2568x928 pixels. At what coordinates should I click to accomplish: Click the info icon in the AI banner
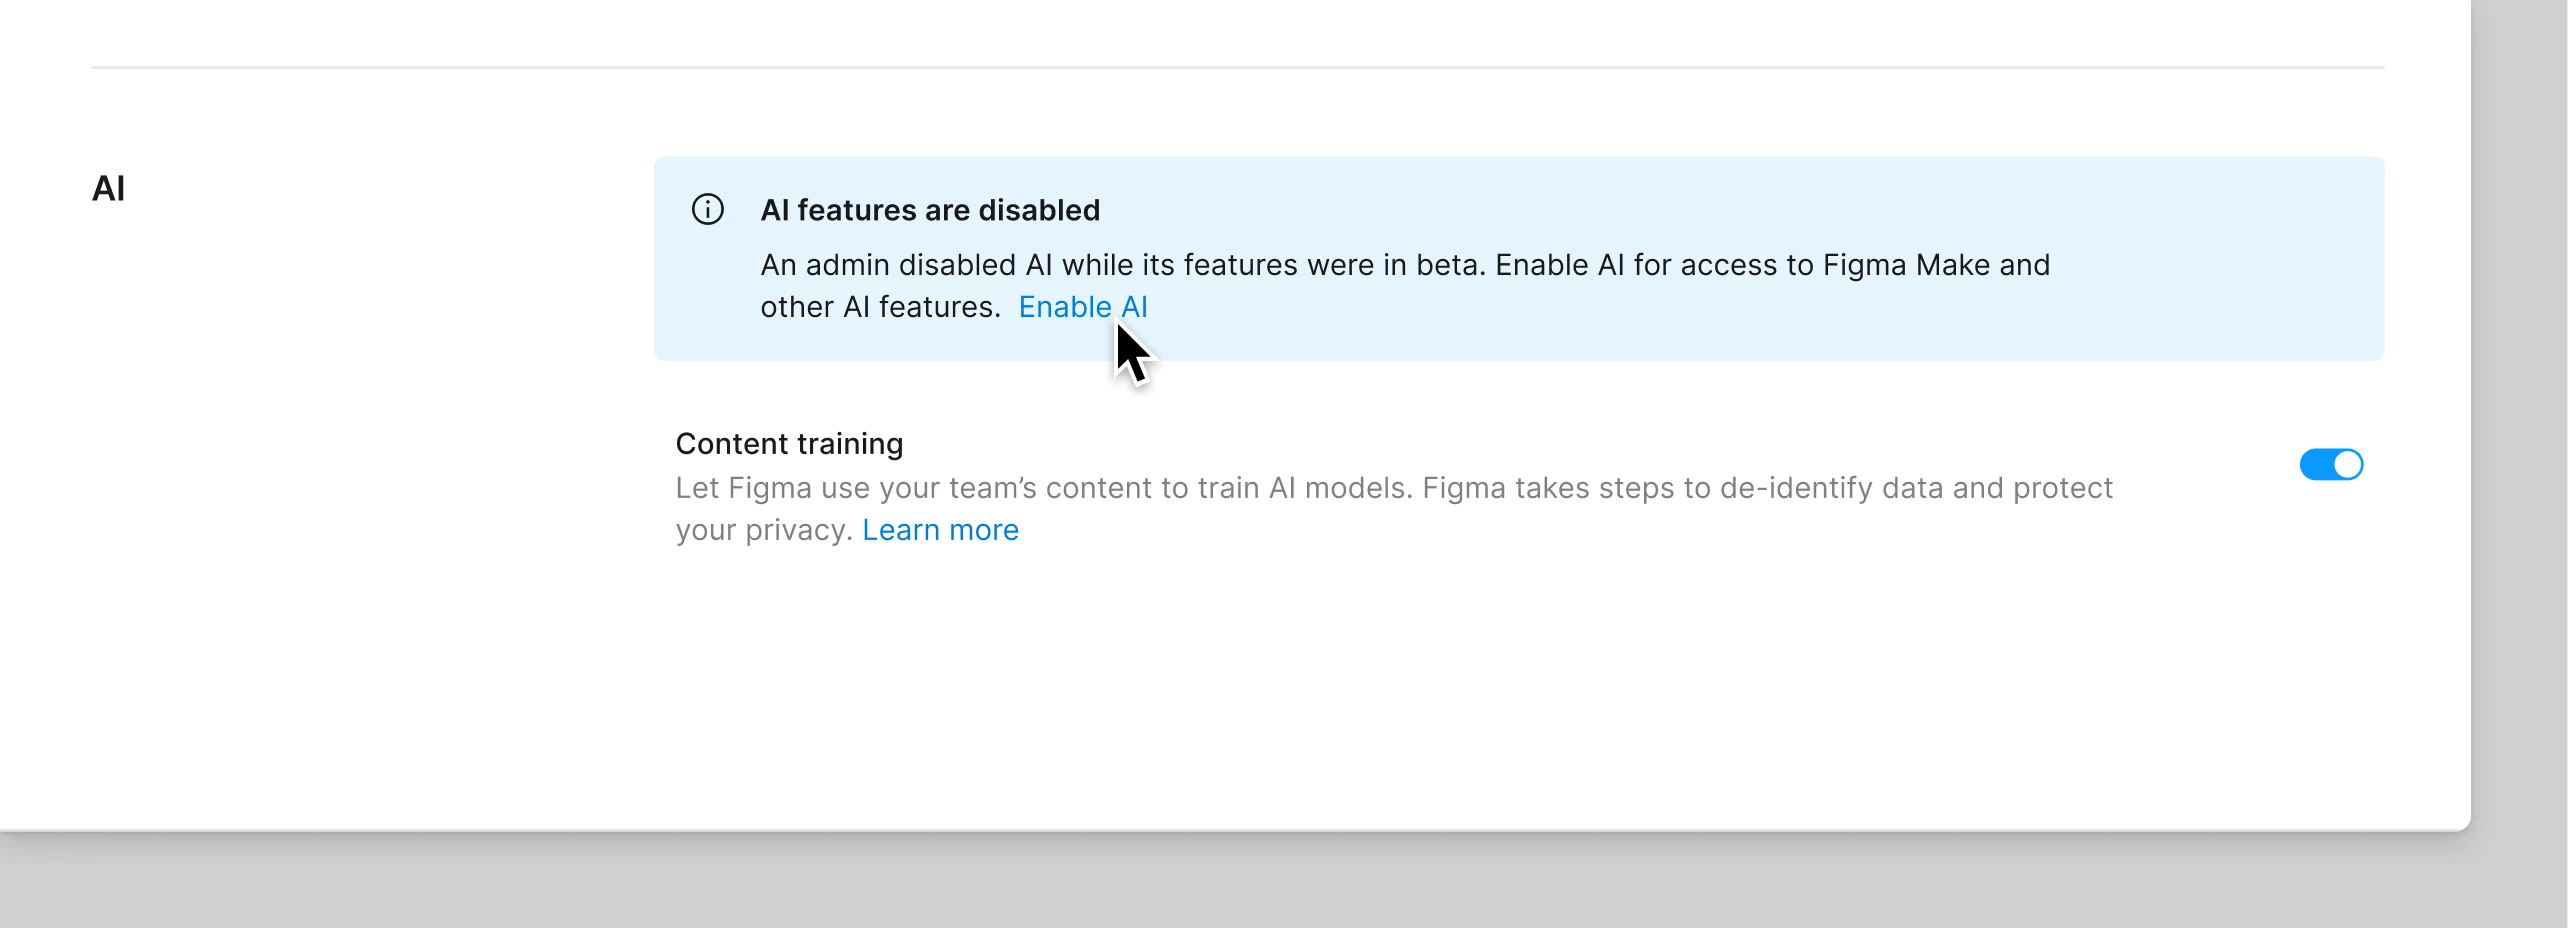[x=707, y=209]
